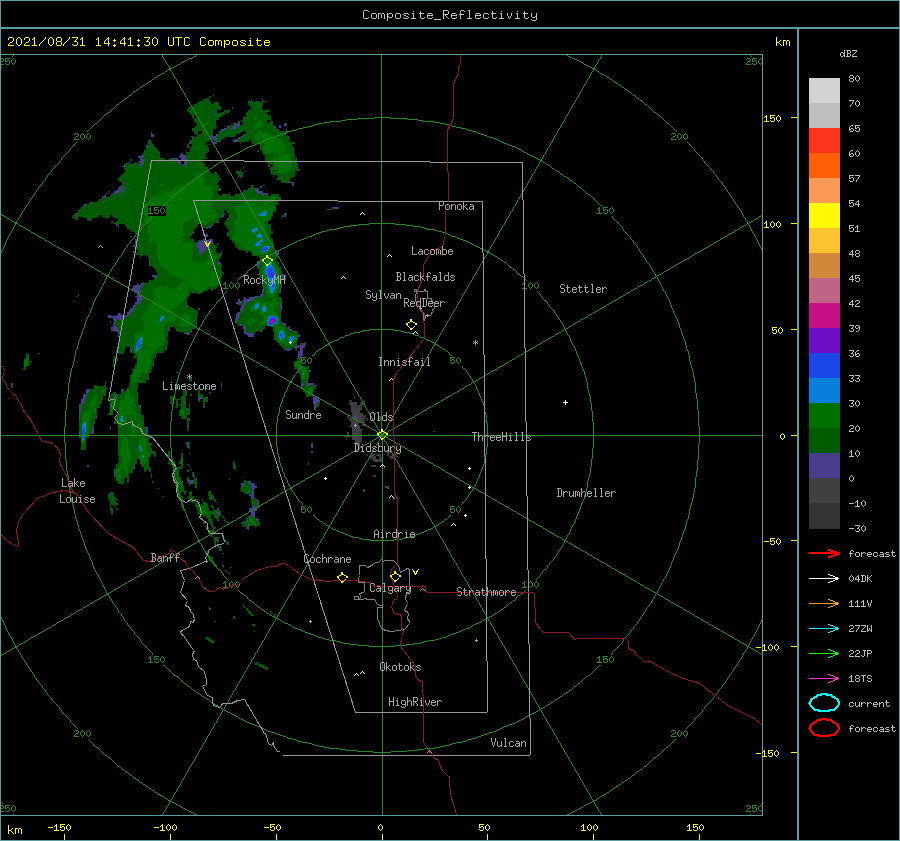Select the -10 dBZ dark gray swatch

[824, 515]
